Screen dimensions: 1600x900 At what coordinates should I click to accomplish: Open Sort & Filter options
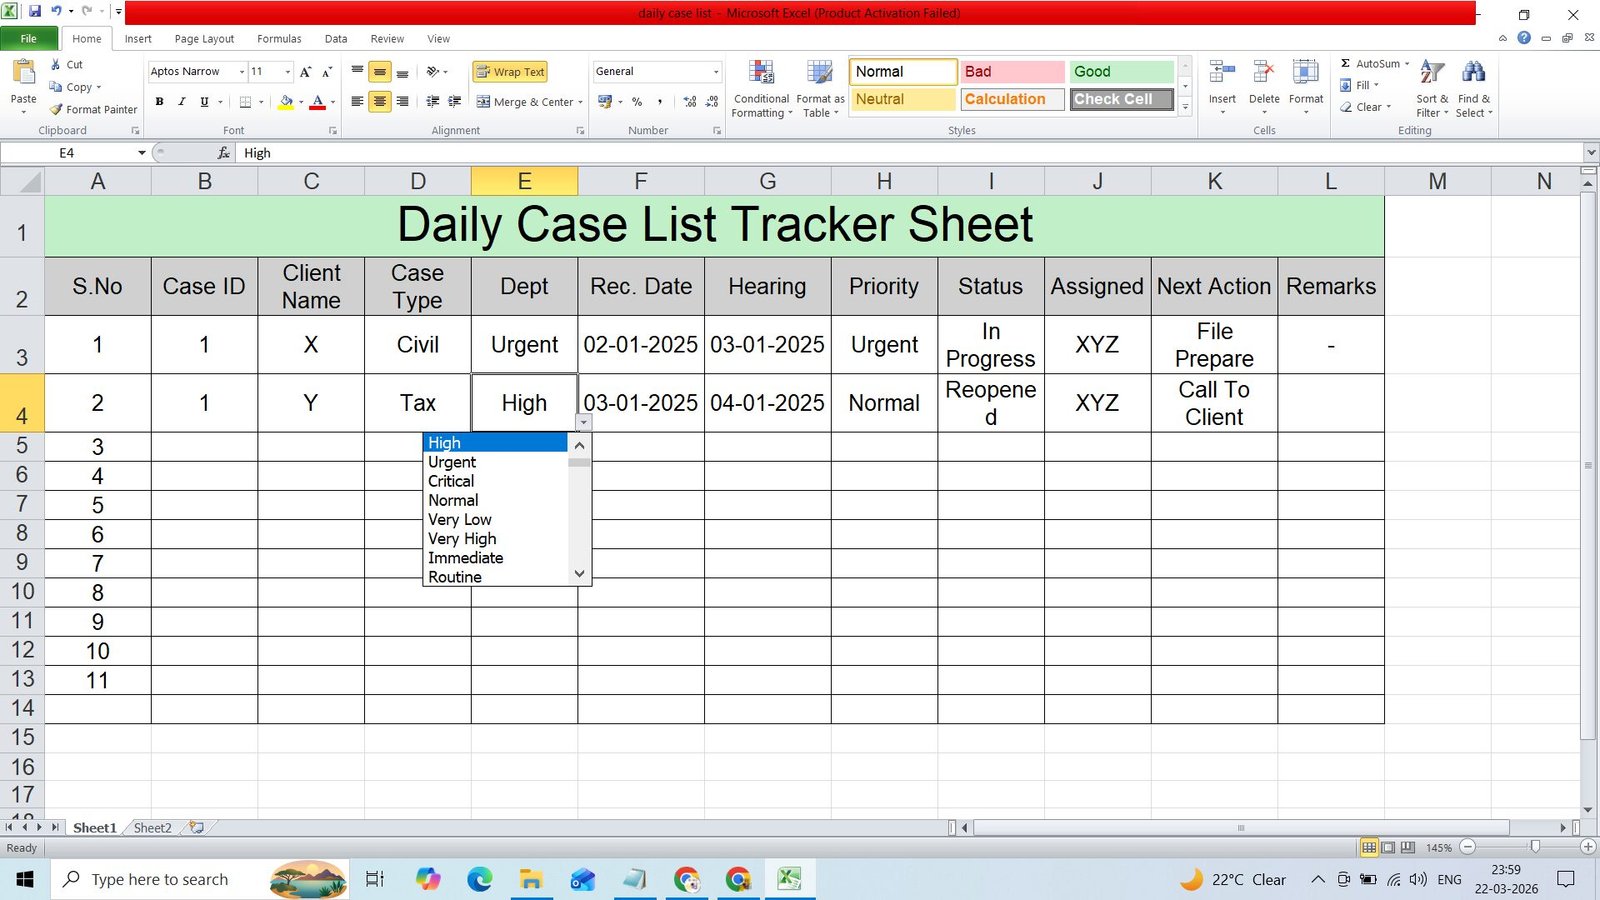[x=1432, y=88]
